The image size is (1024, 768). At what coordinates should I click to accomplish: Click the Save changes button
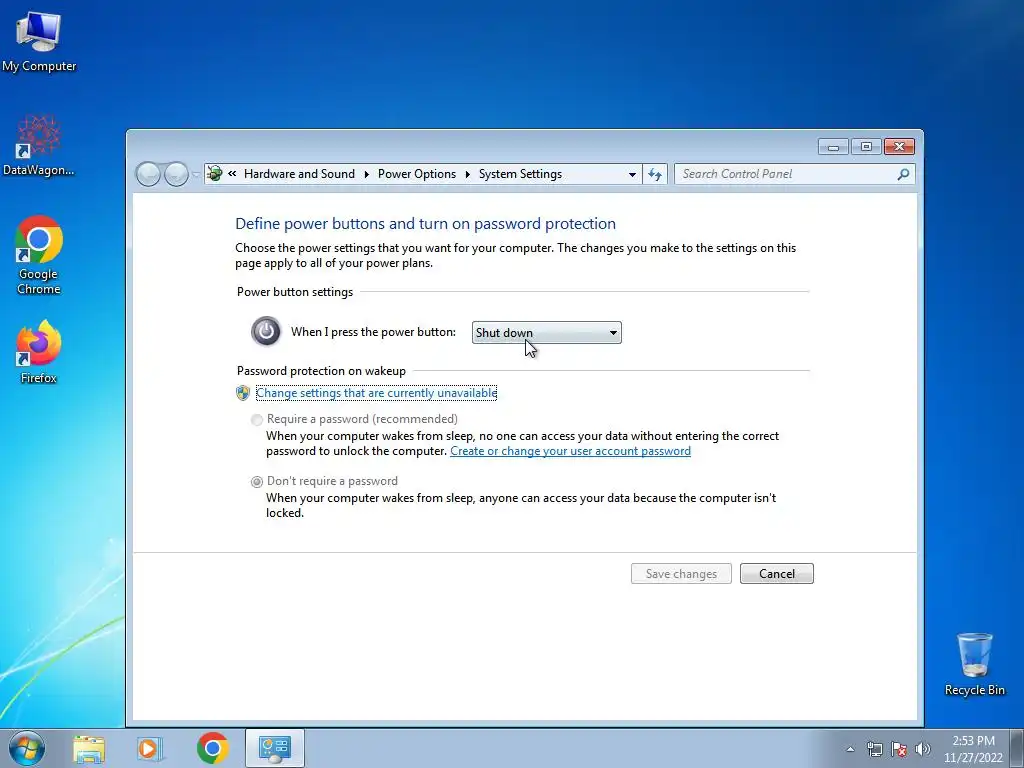pos(681,573)
